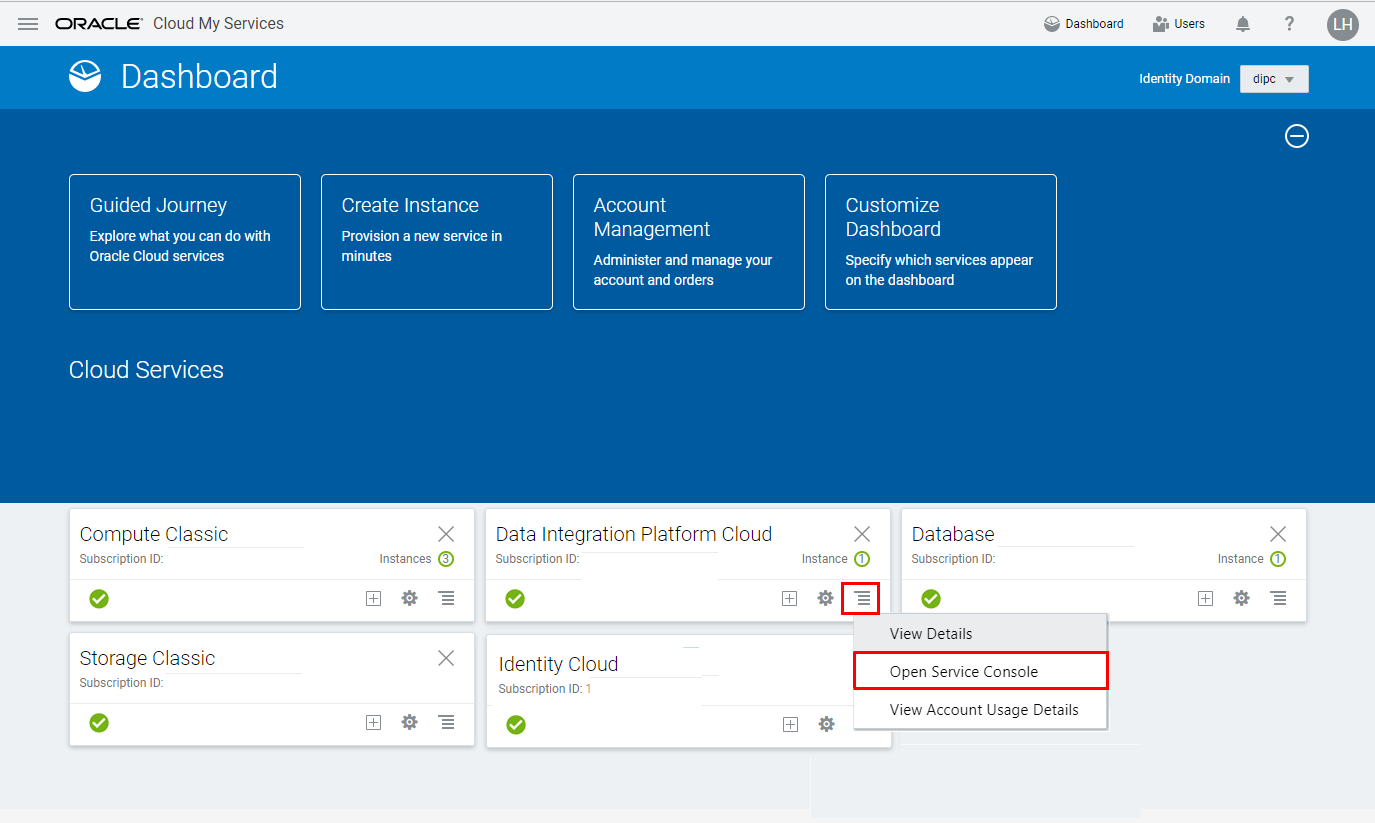Open the Compute Classic gear settings
This screenshot has width=1375, height=823.
tap(409, 599)
